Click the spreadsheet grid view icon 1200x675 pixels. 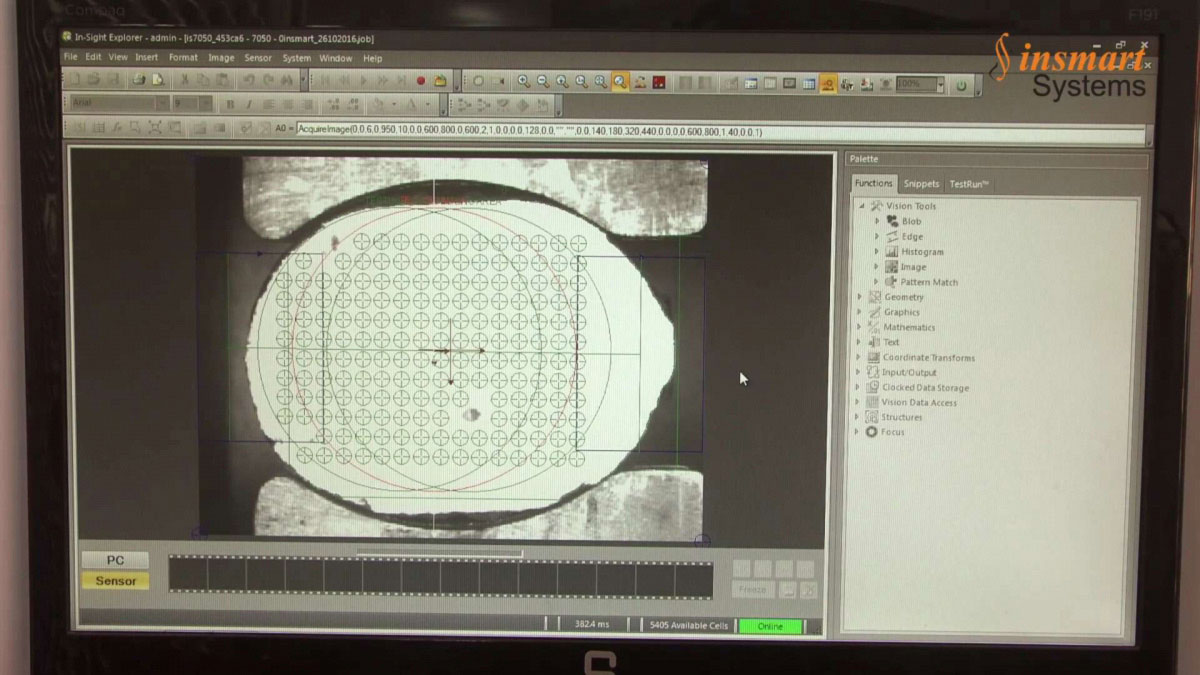[809, 84]
